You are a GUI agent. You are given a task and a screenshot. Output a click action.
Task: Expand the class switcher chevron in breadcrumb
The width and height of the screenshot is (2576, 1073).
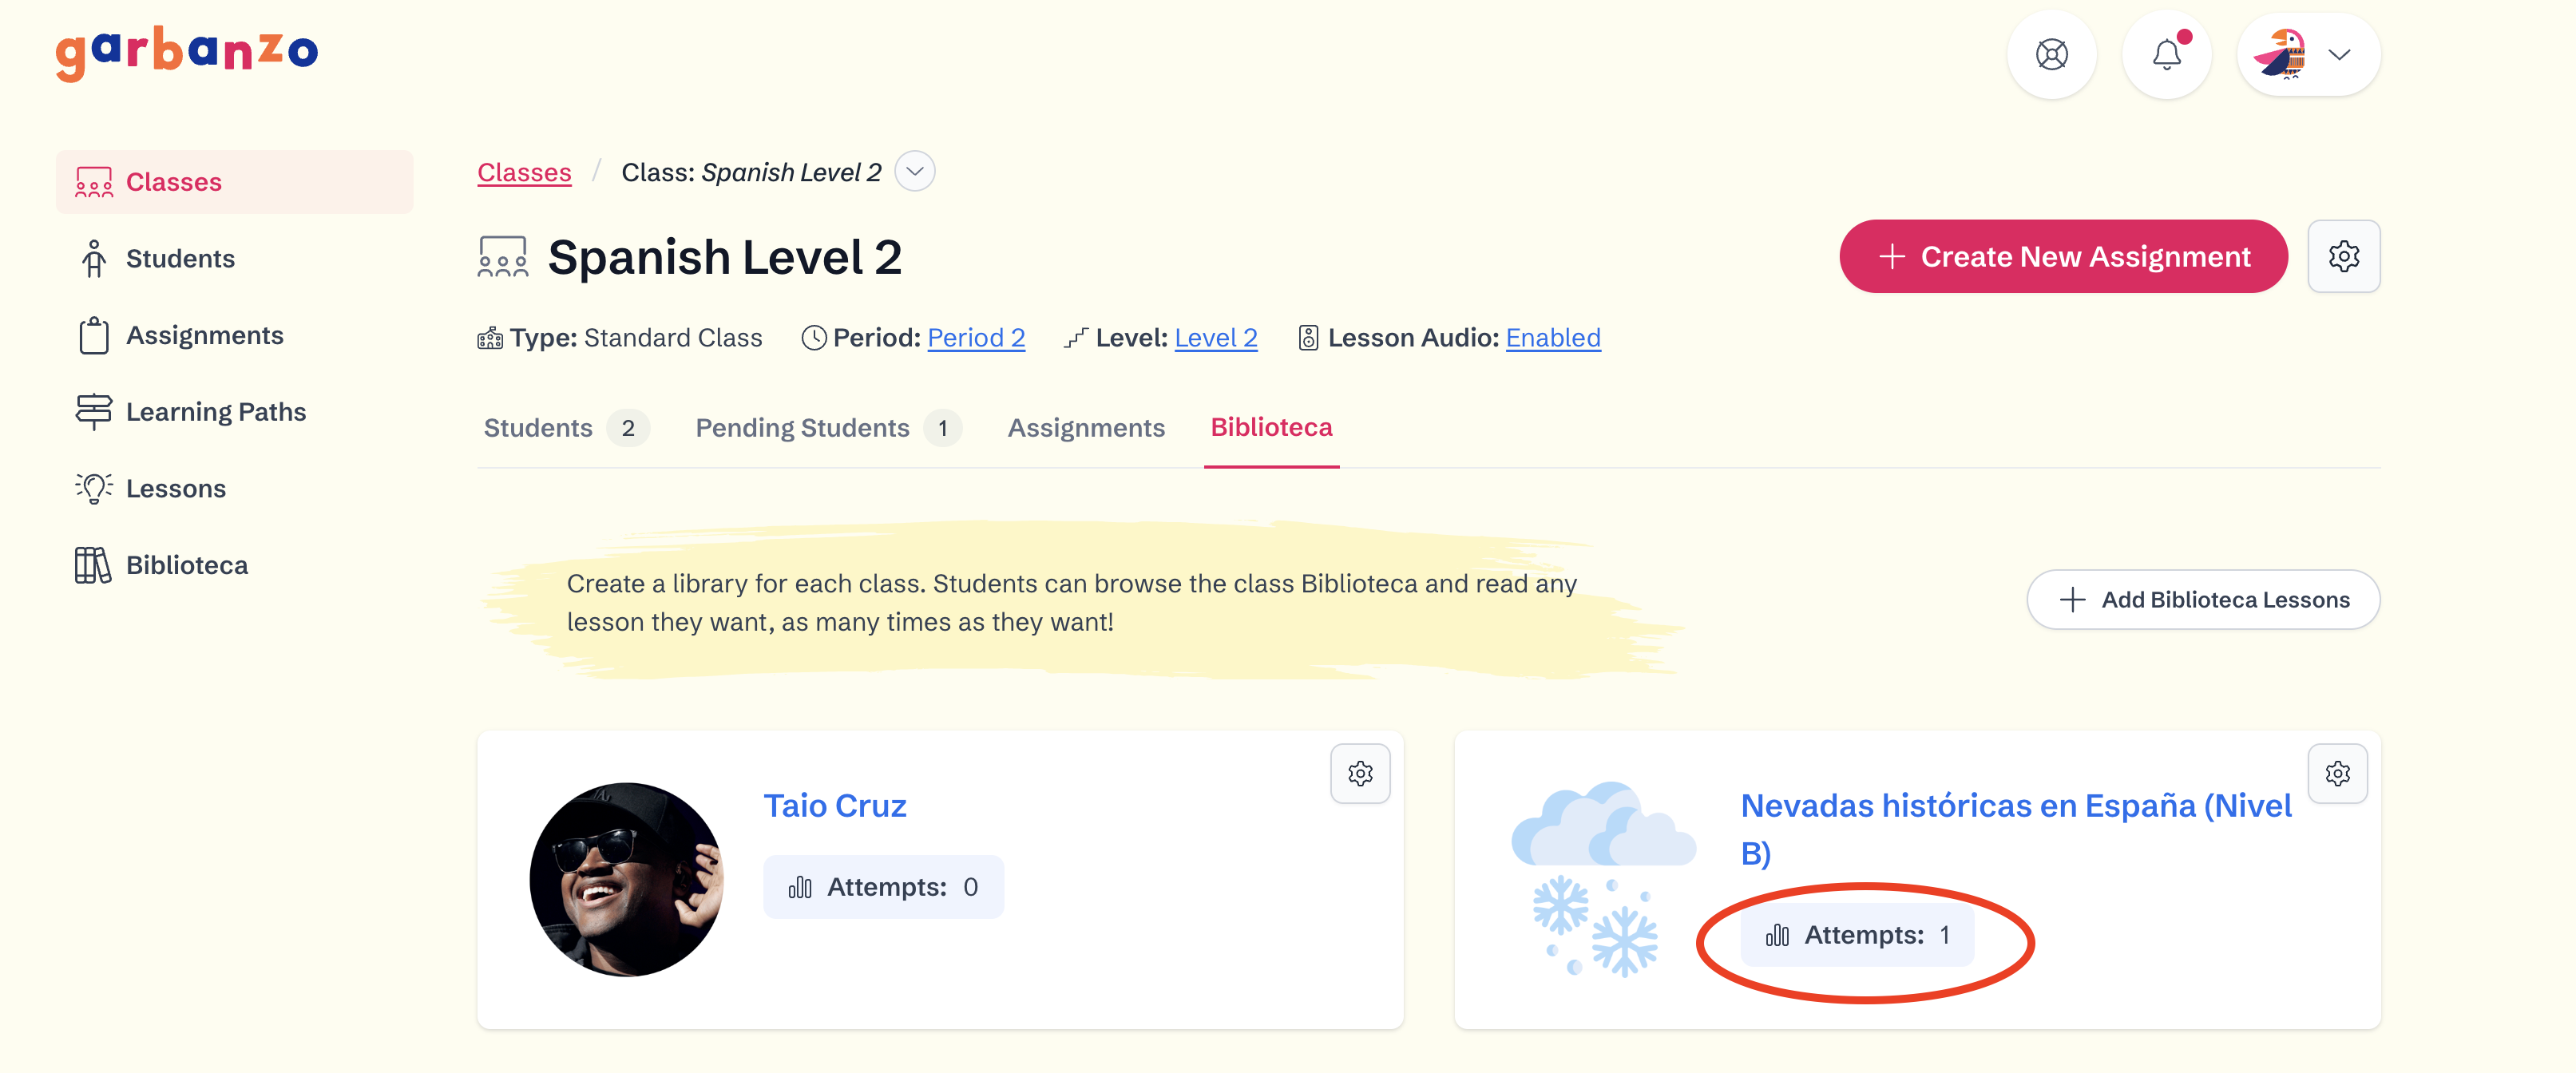(914, 172)
